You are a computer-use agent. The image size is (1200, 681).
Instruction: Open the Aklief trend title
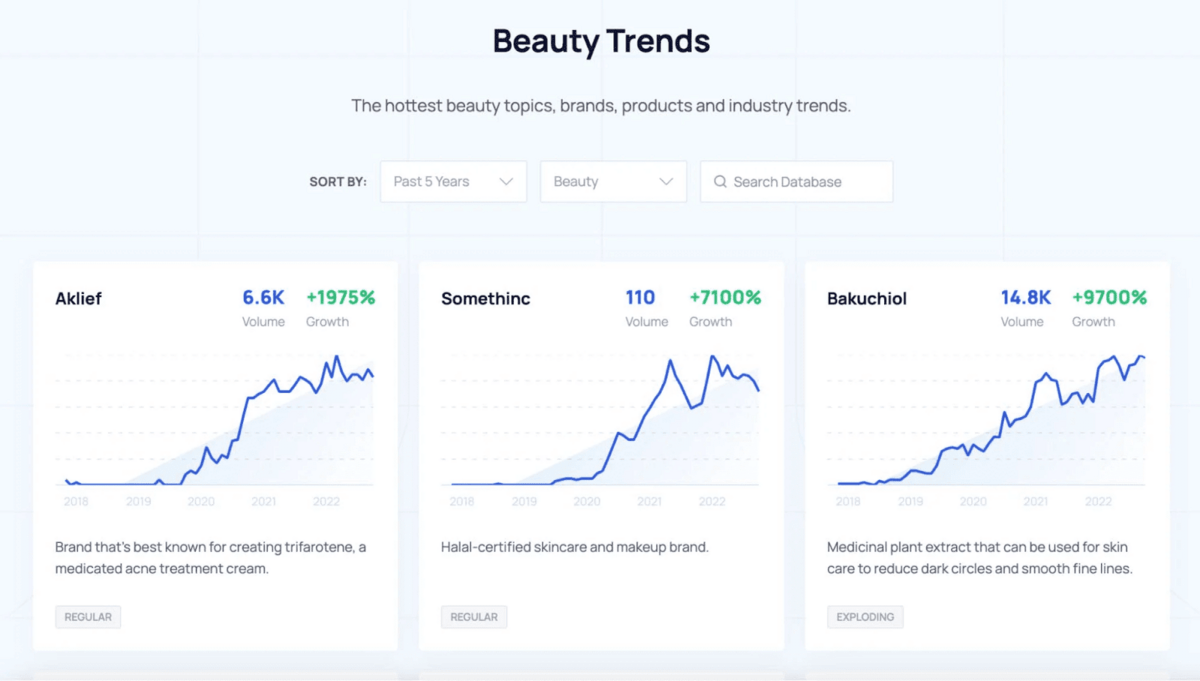[x=79, y=298]
